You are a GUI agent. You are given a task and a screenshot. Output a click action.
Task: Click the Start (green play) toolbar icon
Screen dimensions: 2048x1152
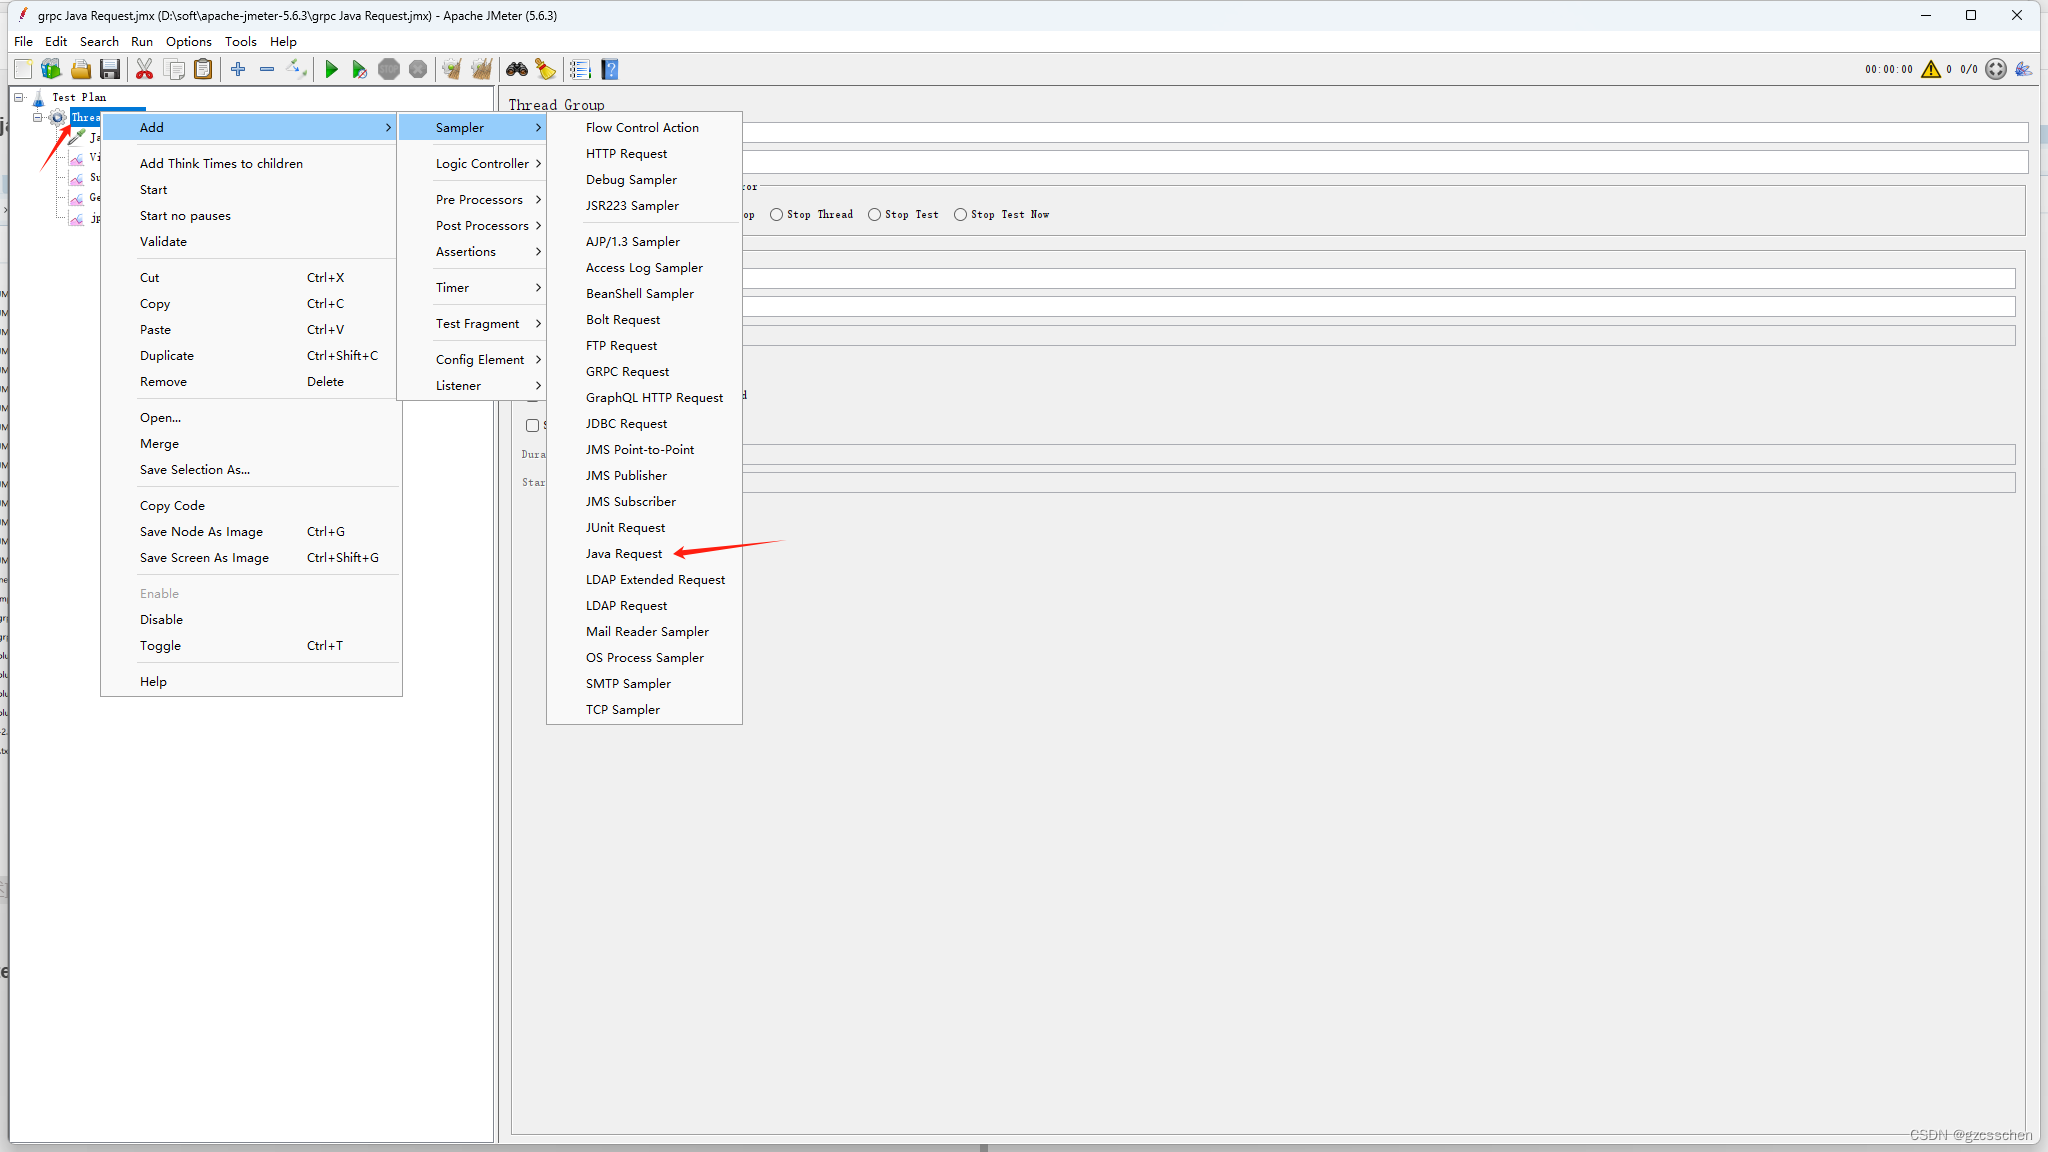pos(331,69)
